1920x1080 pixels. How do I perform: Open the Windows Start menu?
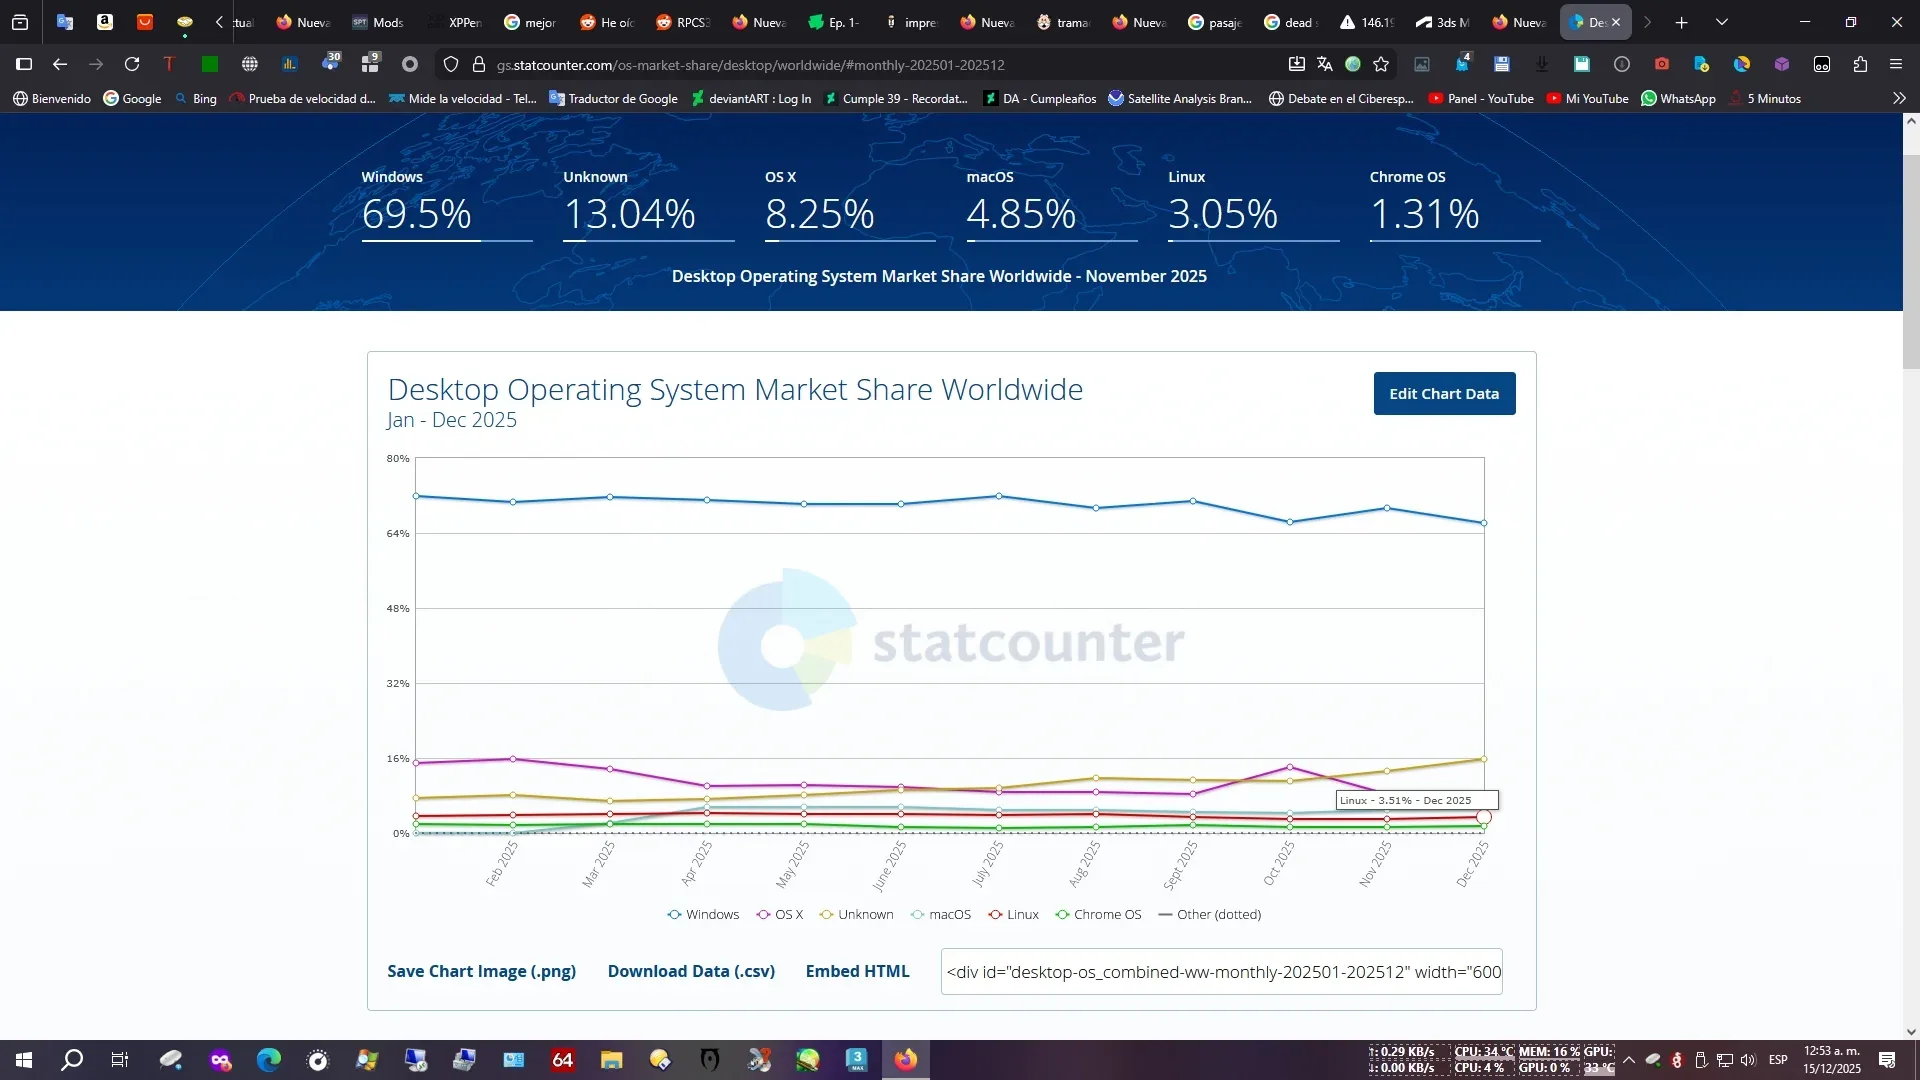(x=24, y=1060)
